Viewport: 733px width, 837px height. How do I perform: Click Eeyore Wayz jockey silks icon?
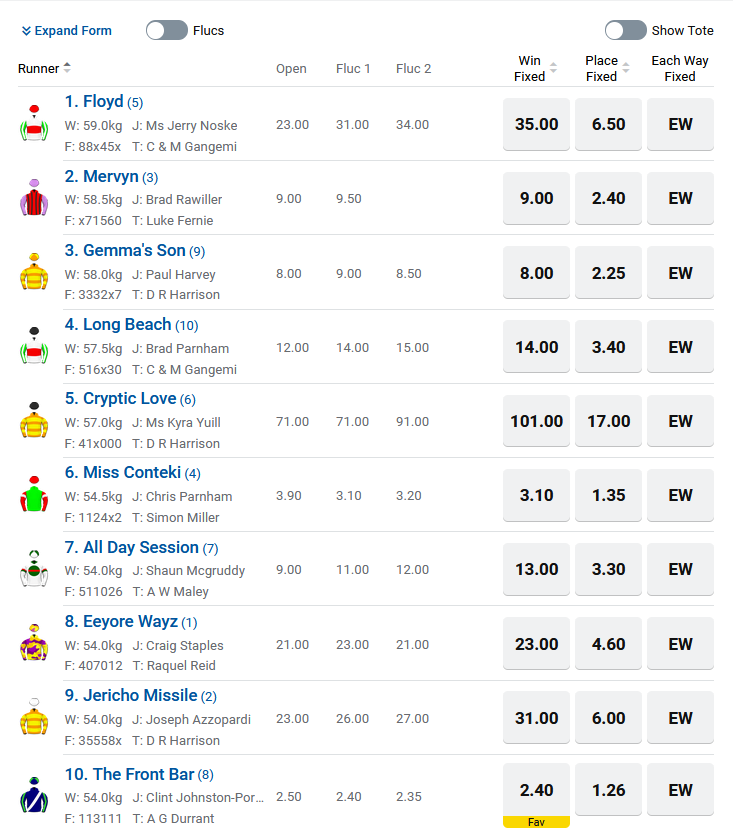click(34, 643)
